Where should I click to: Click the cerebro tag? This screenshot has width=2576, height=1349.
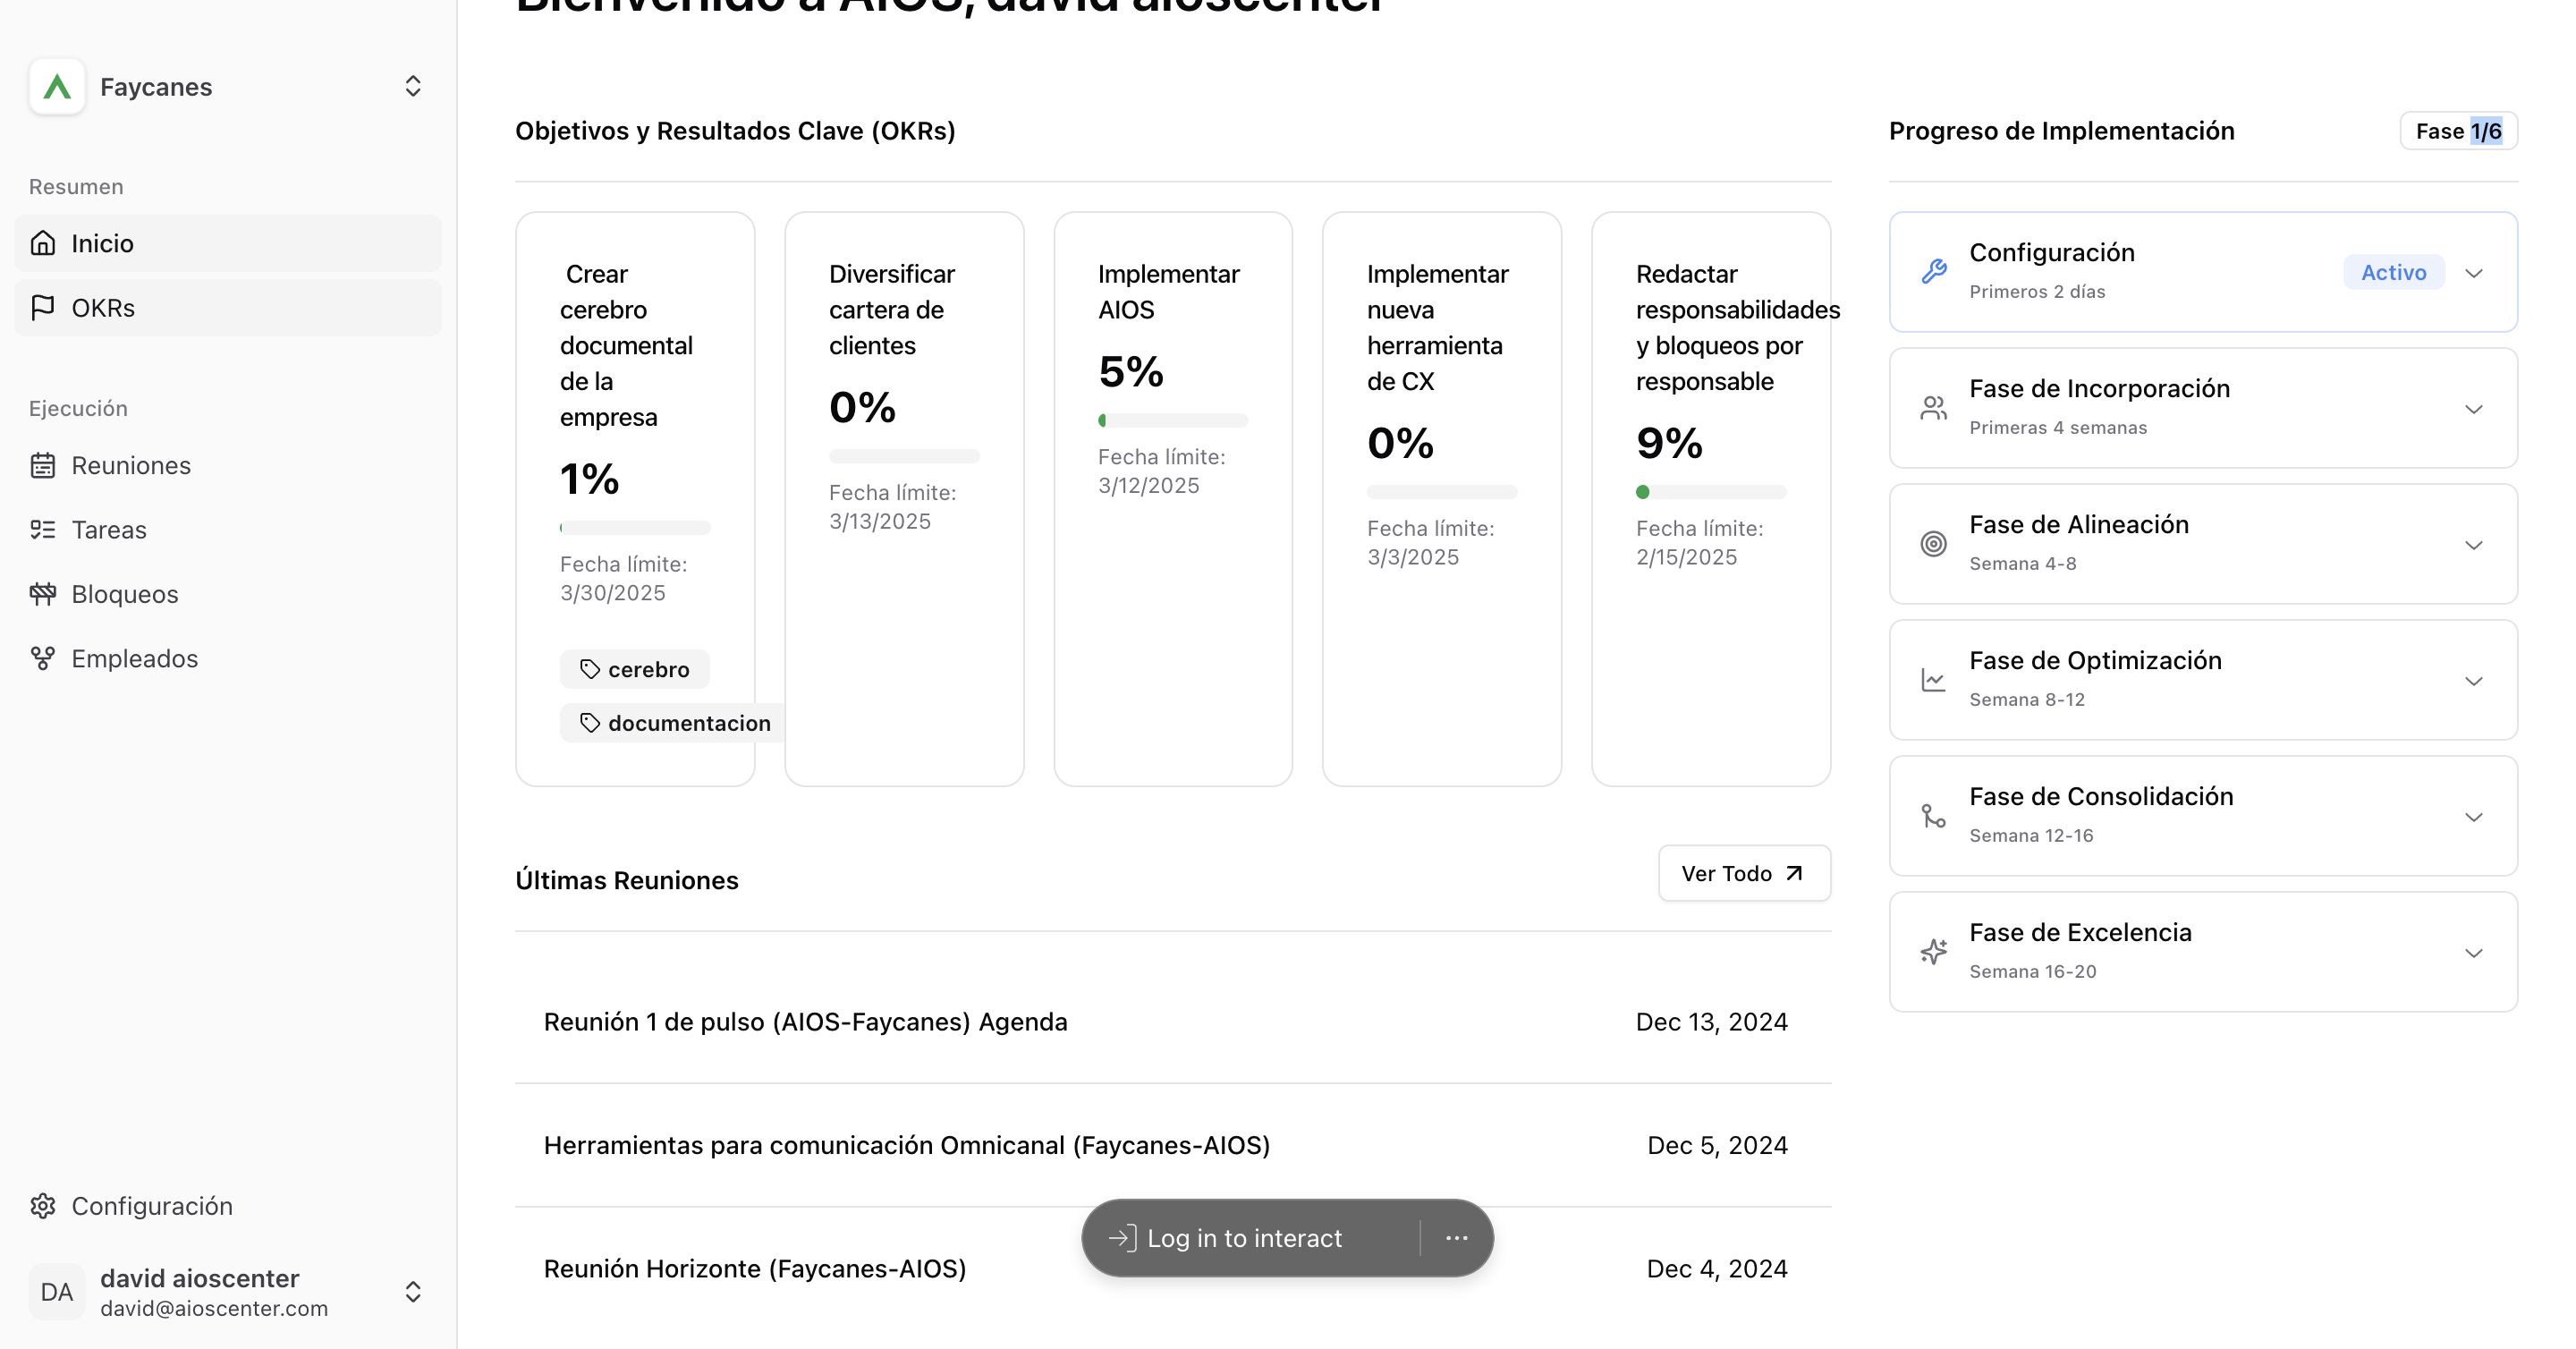[x=635, y=669]
